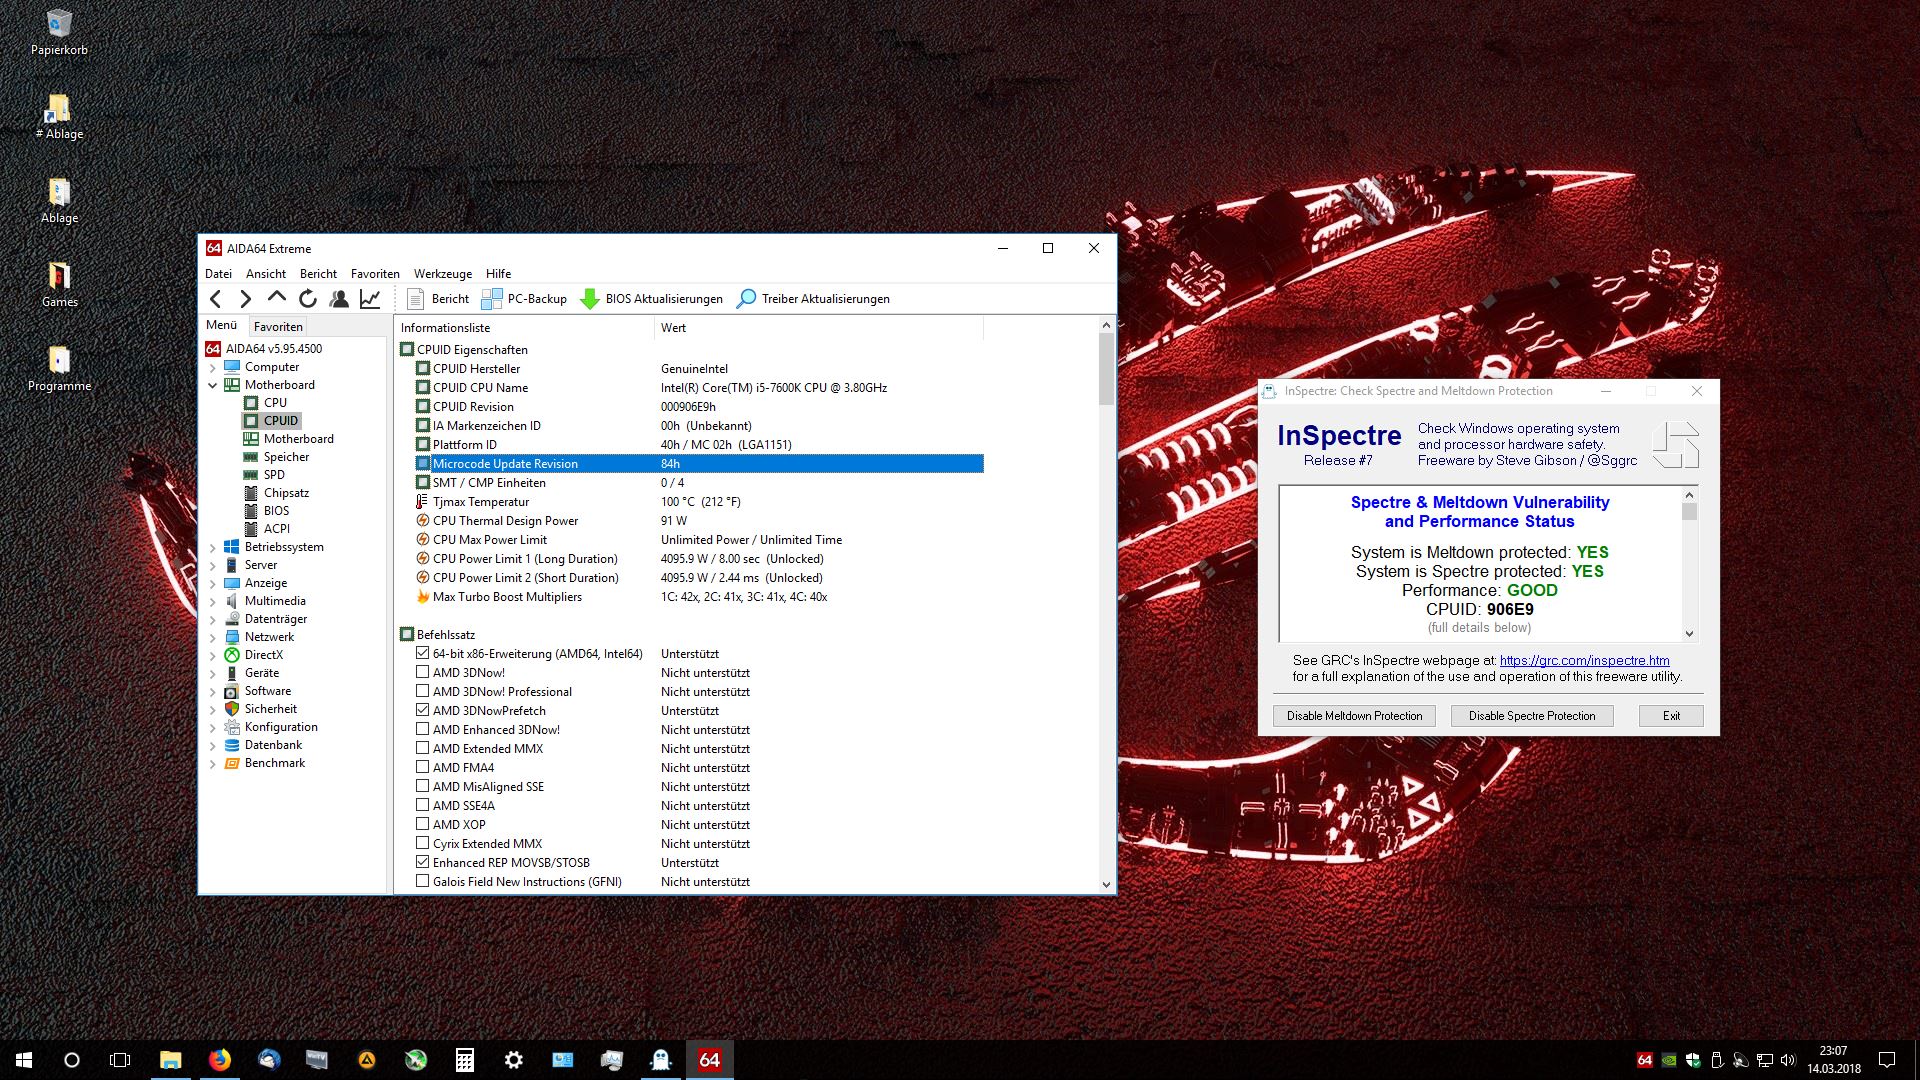This screenshot has width=1920, height=1080.
Task: Expand the Betriebssystem tree node
Action: (213, 547)
